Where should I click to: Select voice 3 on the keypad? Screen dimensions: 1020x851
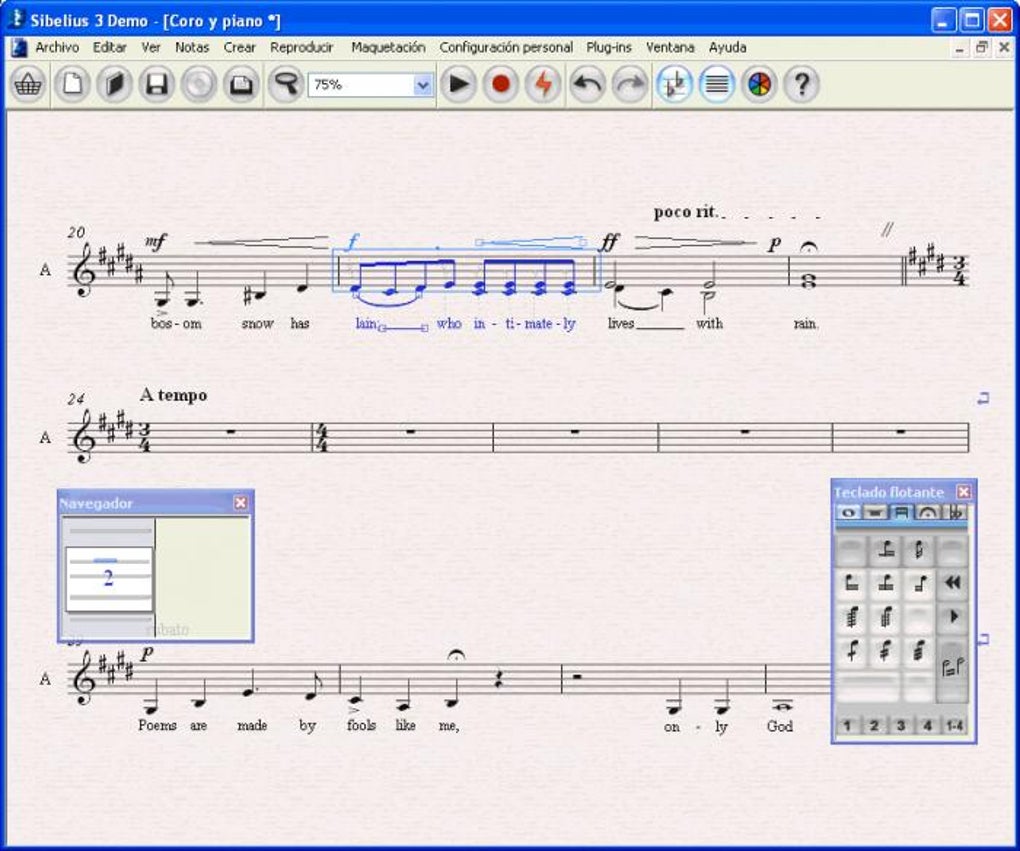coord(901,725)
